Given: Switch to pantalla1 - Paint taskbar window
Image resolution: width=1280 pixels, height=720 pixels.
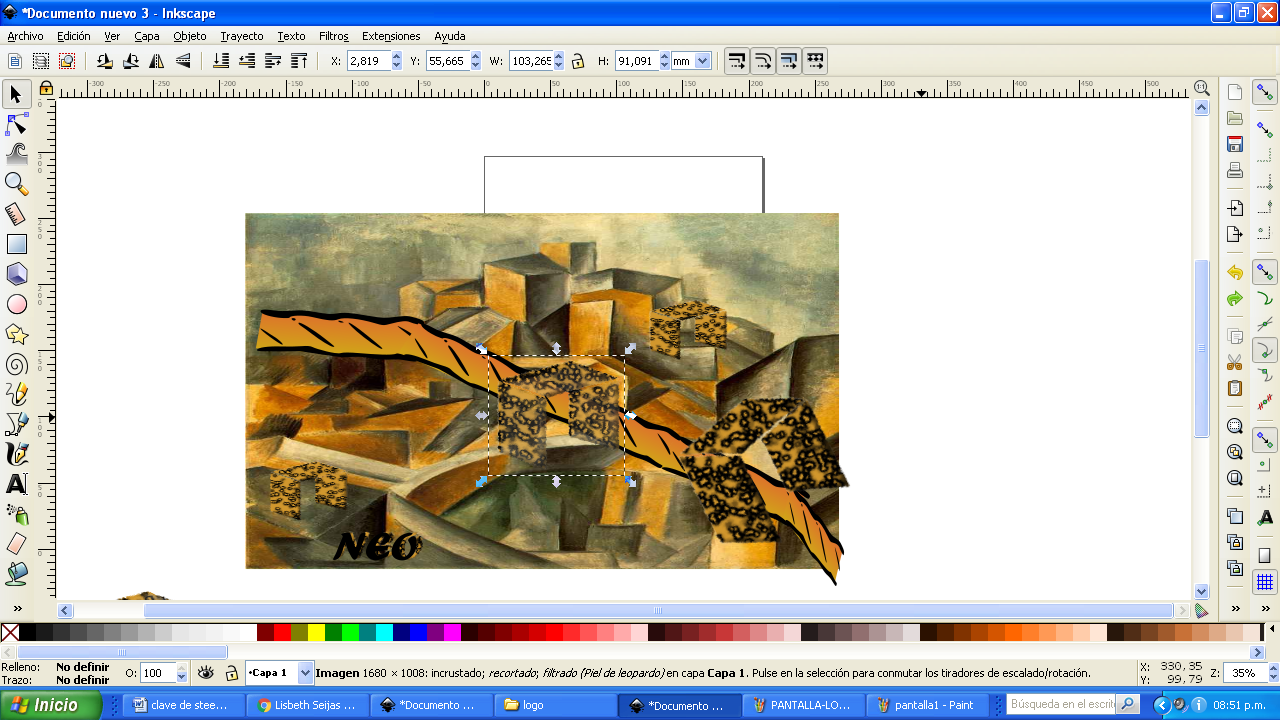Looking at the screenshot, I should 927,705.
